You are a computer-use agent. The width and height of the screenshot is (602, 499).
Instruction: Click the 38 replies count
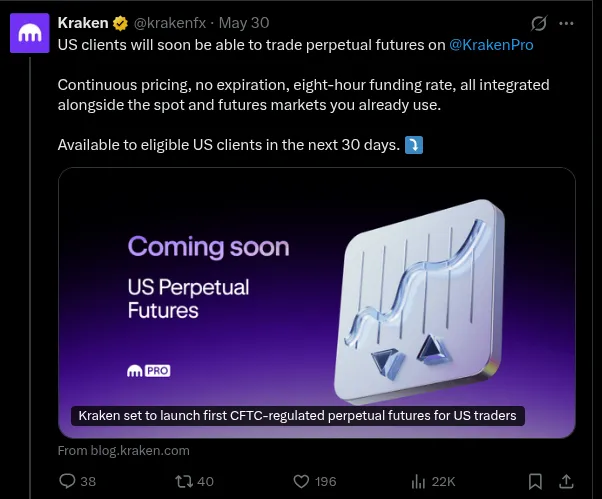(x=88, y=481)
